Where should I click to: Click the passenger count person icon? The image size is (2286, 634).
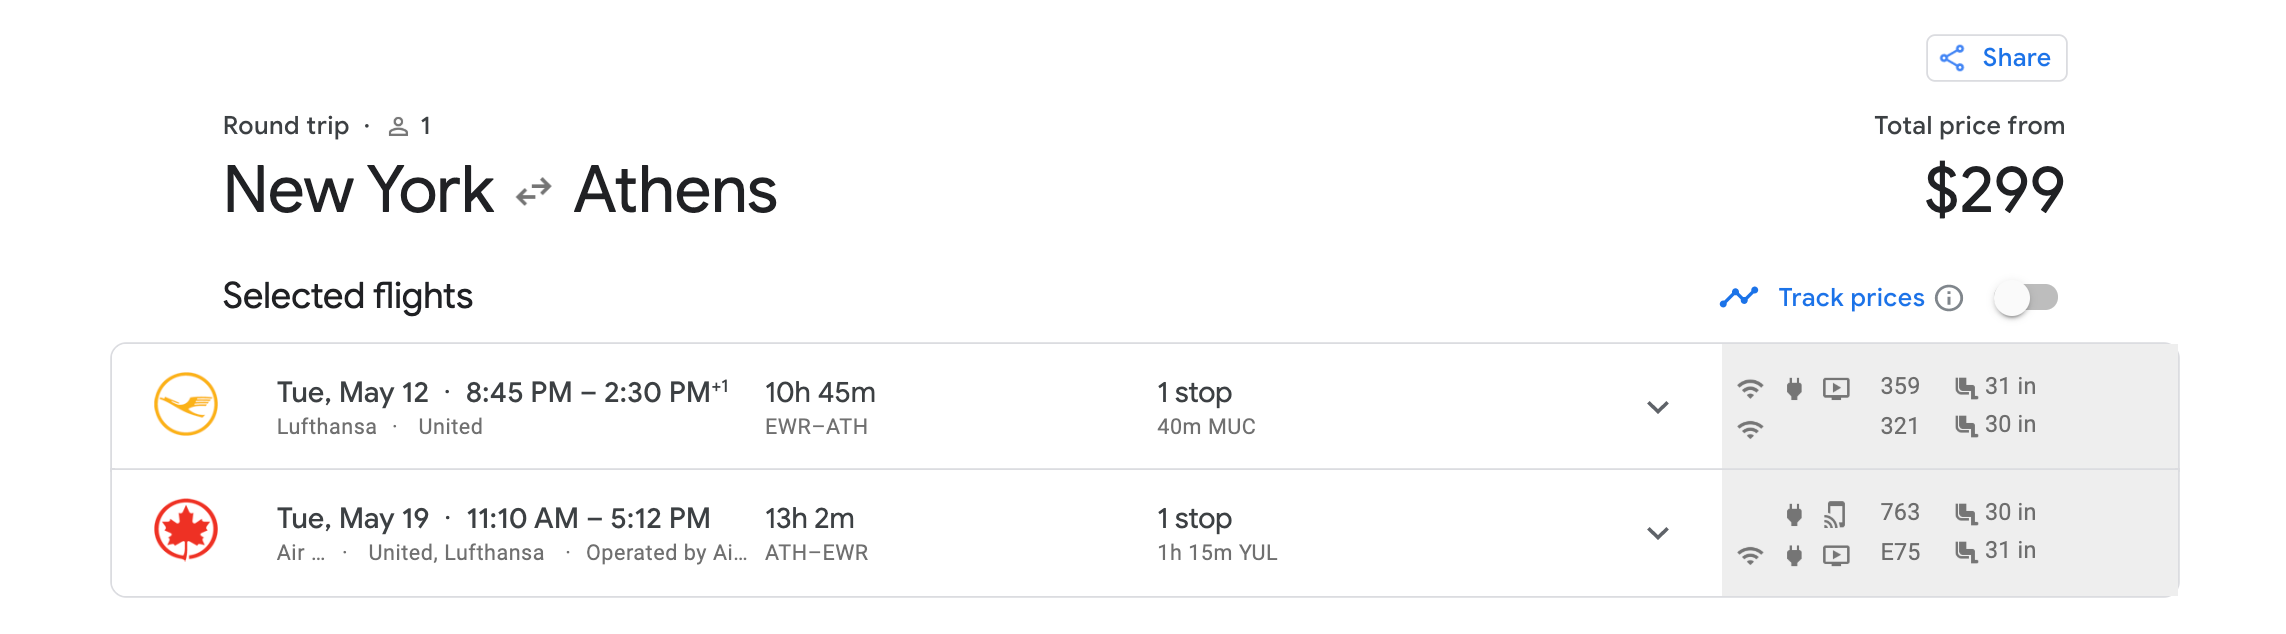(x=398, y=127)
